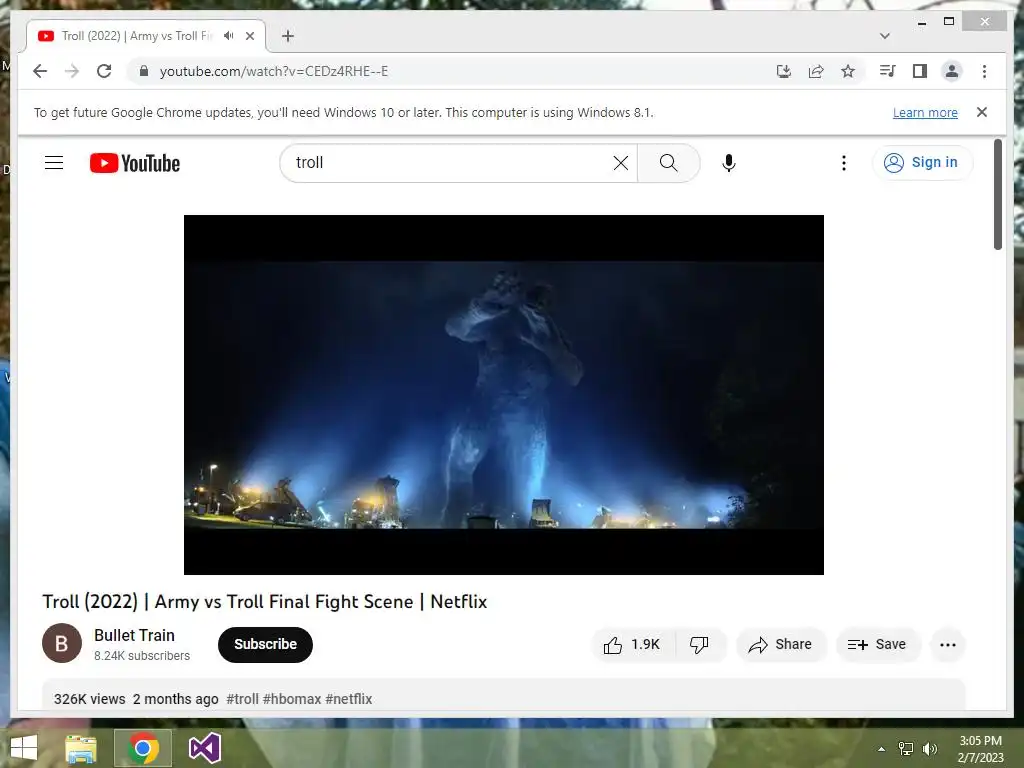This screenshot has width=1024, height=768.
Task: Click the video player to pause
Action: pos(504,394)
